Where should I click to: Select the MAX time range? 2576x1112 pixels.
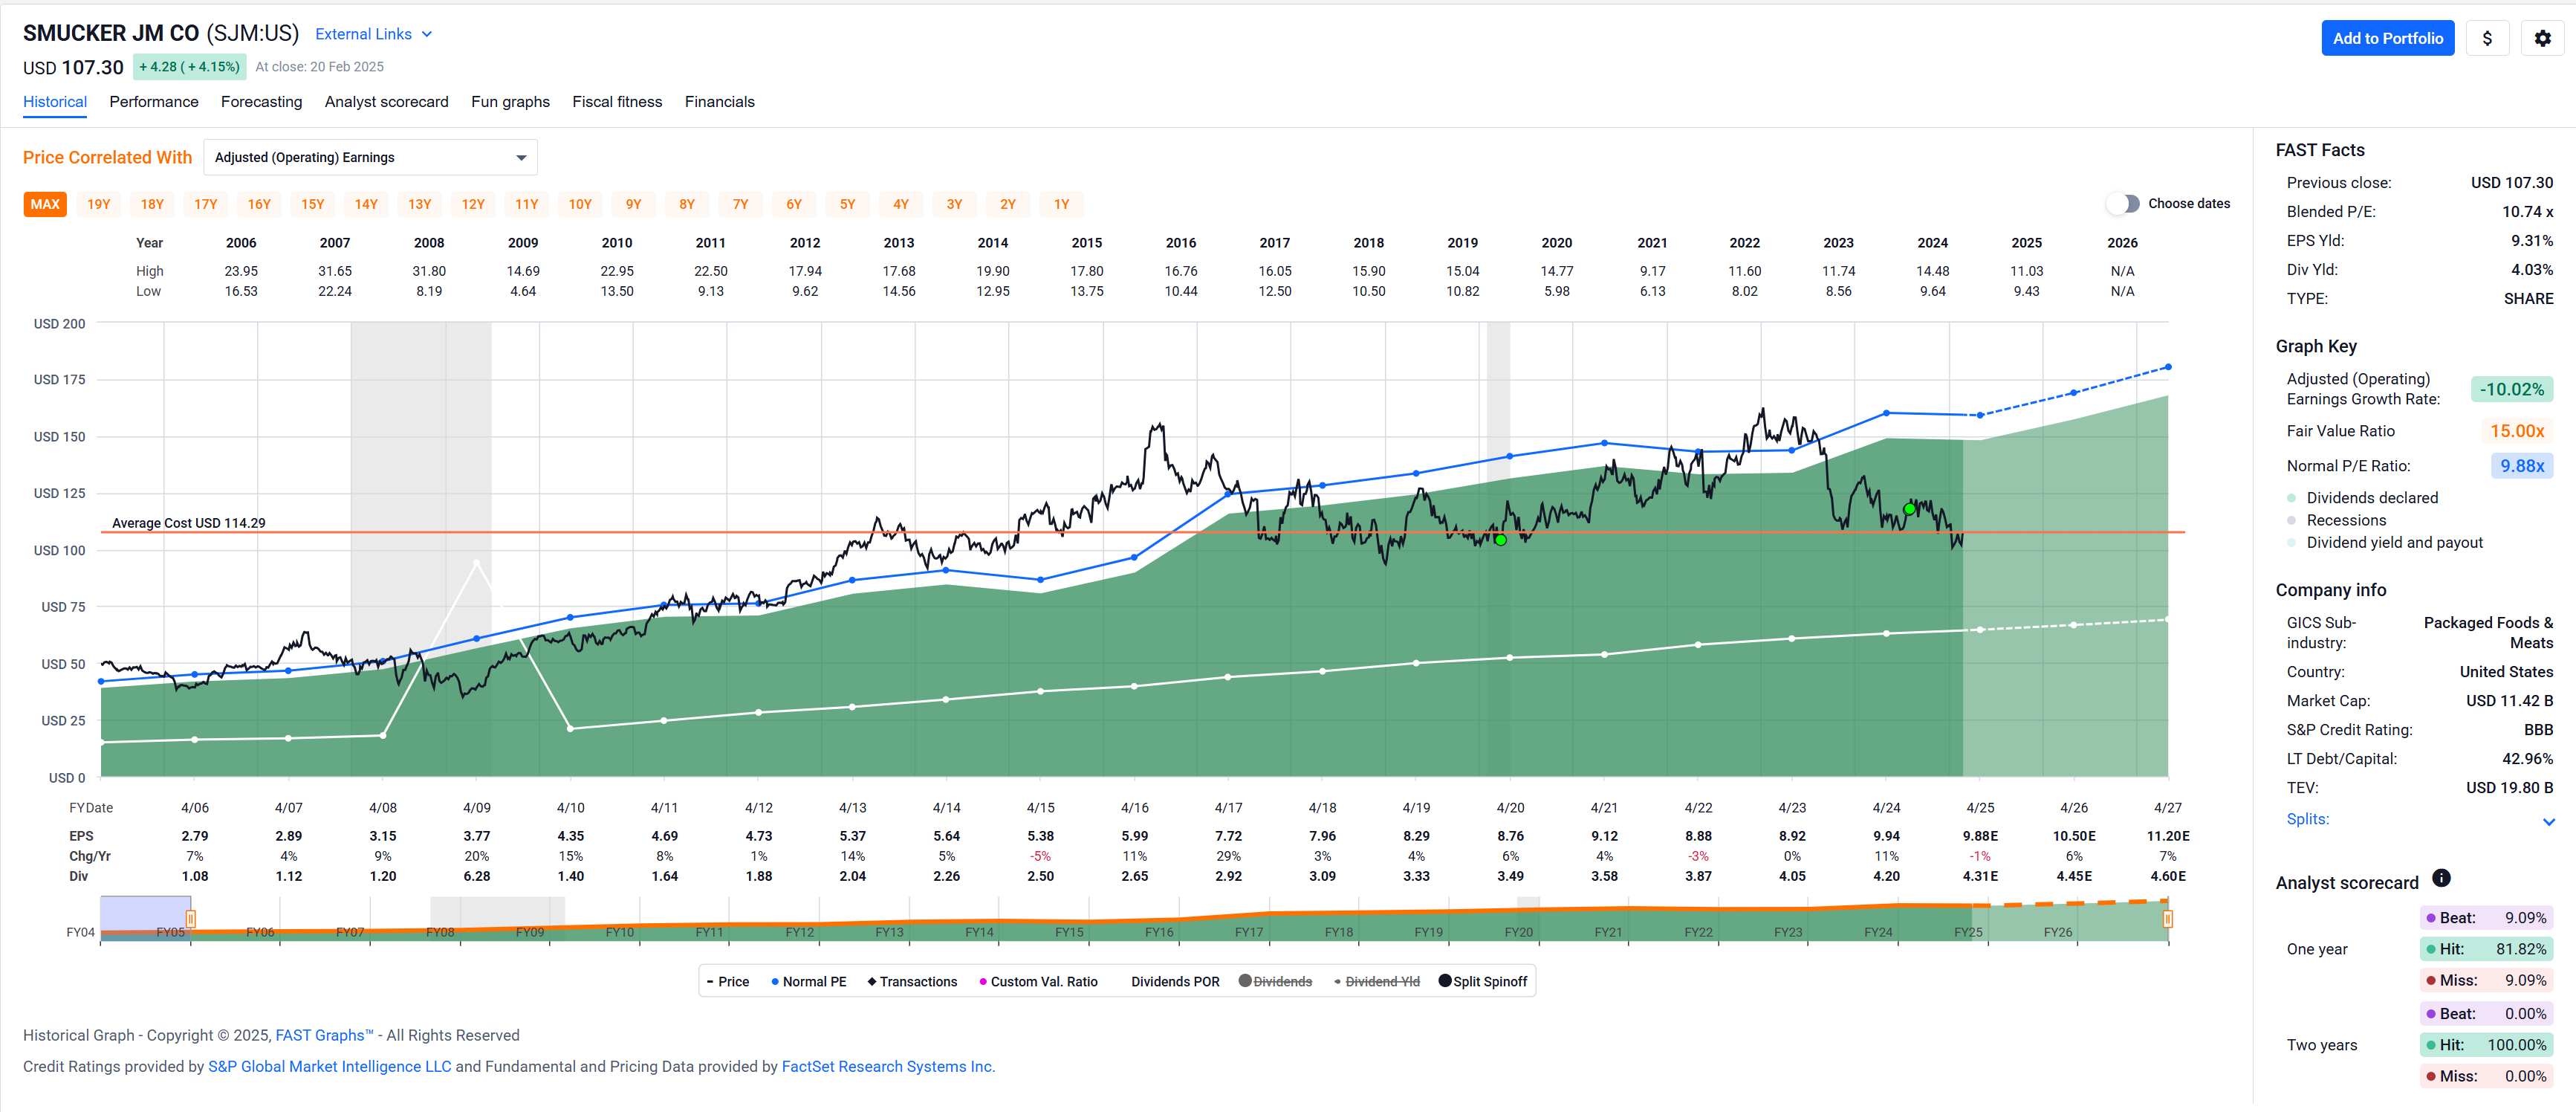coord(45,204)
